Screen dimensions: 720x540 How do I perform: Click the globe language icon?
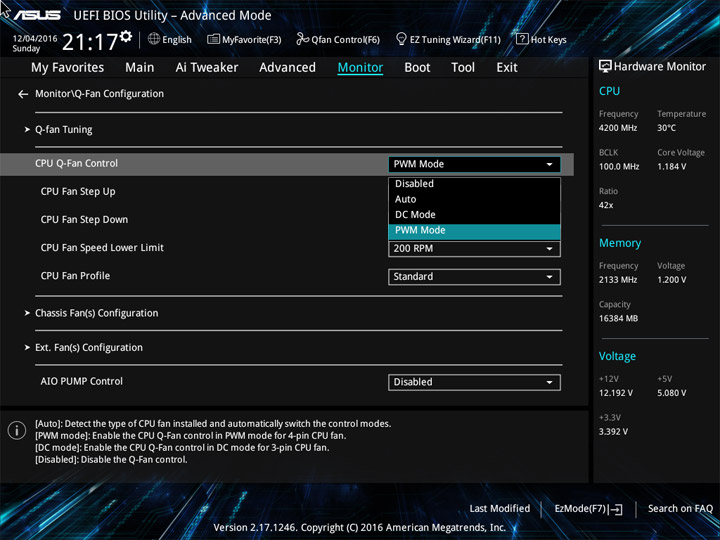(154, 39)
